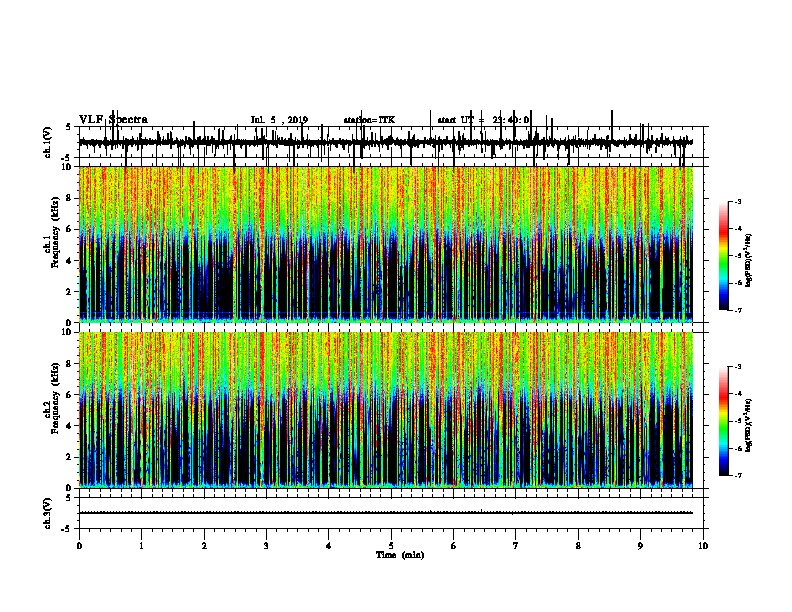Click the "ch.1(V)" waveform axis label
Viewport: 792px width, 612px height.
click(x=48, y=142)
